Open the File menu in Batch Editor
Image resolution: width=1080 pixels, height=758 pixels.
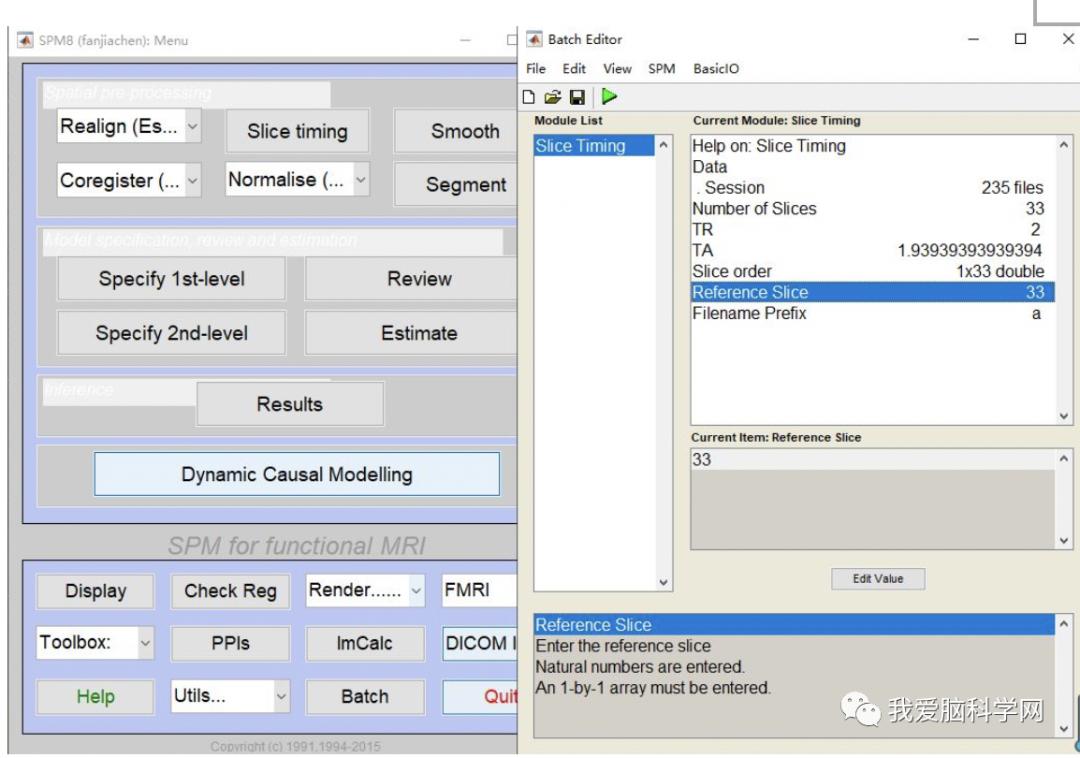coord(536,69)
